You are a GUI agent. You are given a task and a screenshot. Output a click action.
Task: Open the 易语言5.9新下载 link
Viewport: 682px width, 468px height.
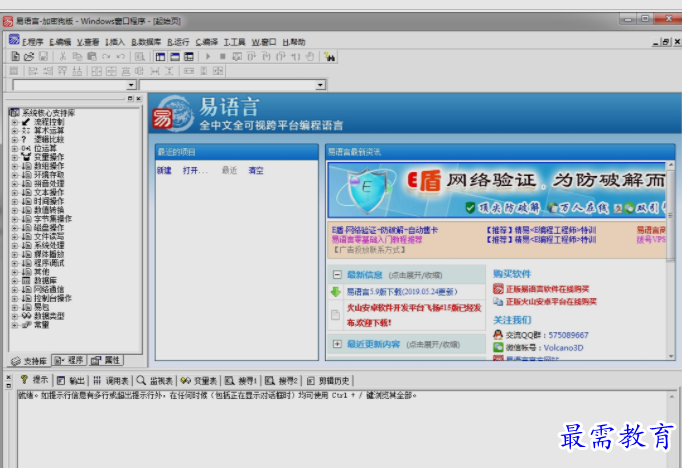pos(401,291)
